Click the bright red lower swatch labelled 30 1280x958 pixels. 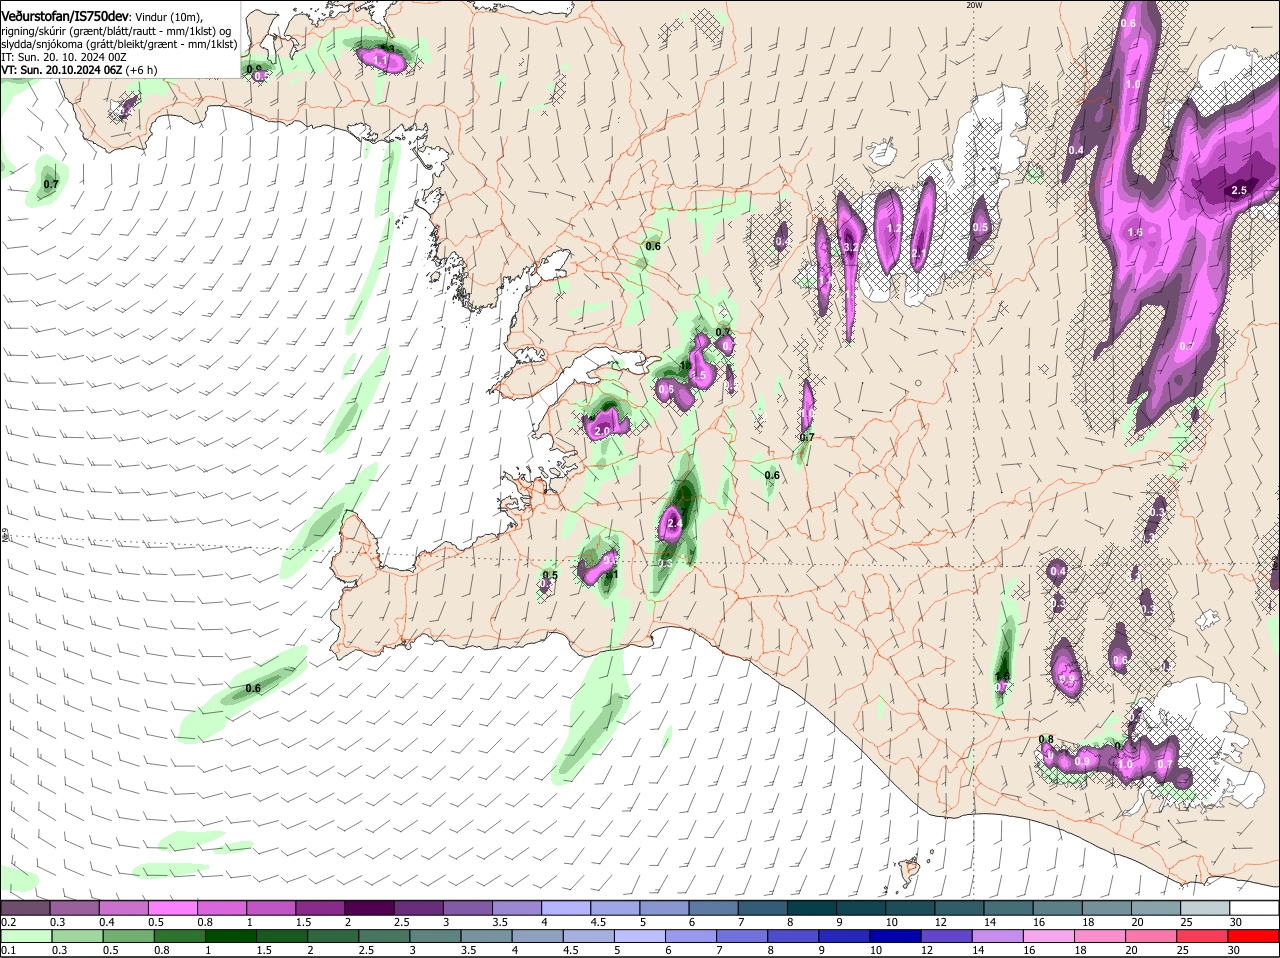point(1254,936)
